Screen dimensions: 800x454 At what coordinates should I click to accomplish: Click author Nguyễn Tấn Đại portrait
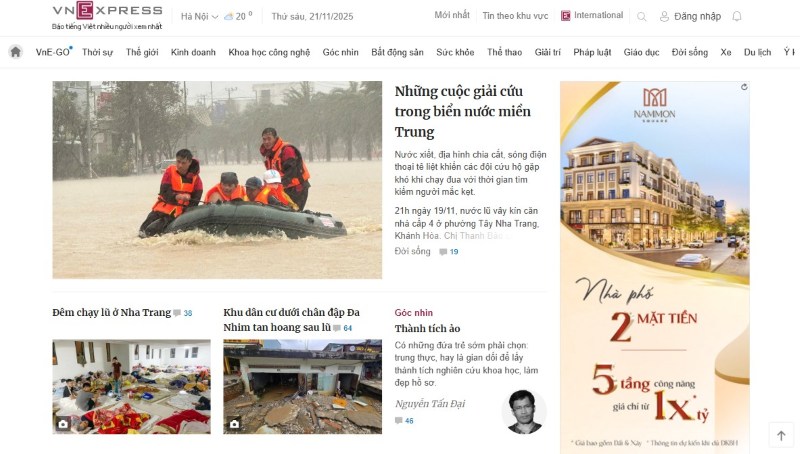coord(524,412)
